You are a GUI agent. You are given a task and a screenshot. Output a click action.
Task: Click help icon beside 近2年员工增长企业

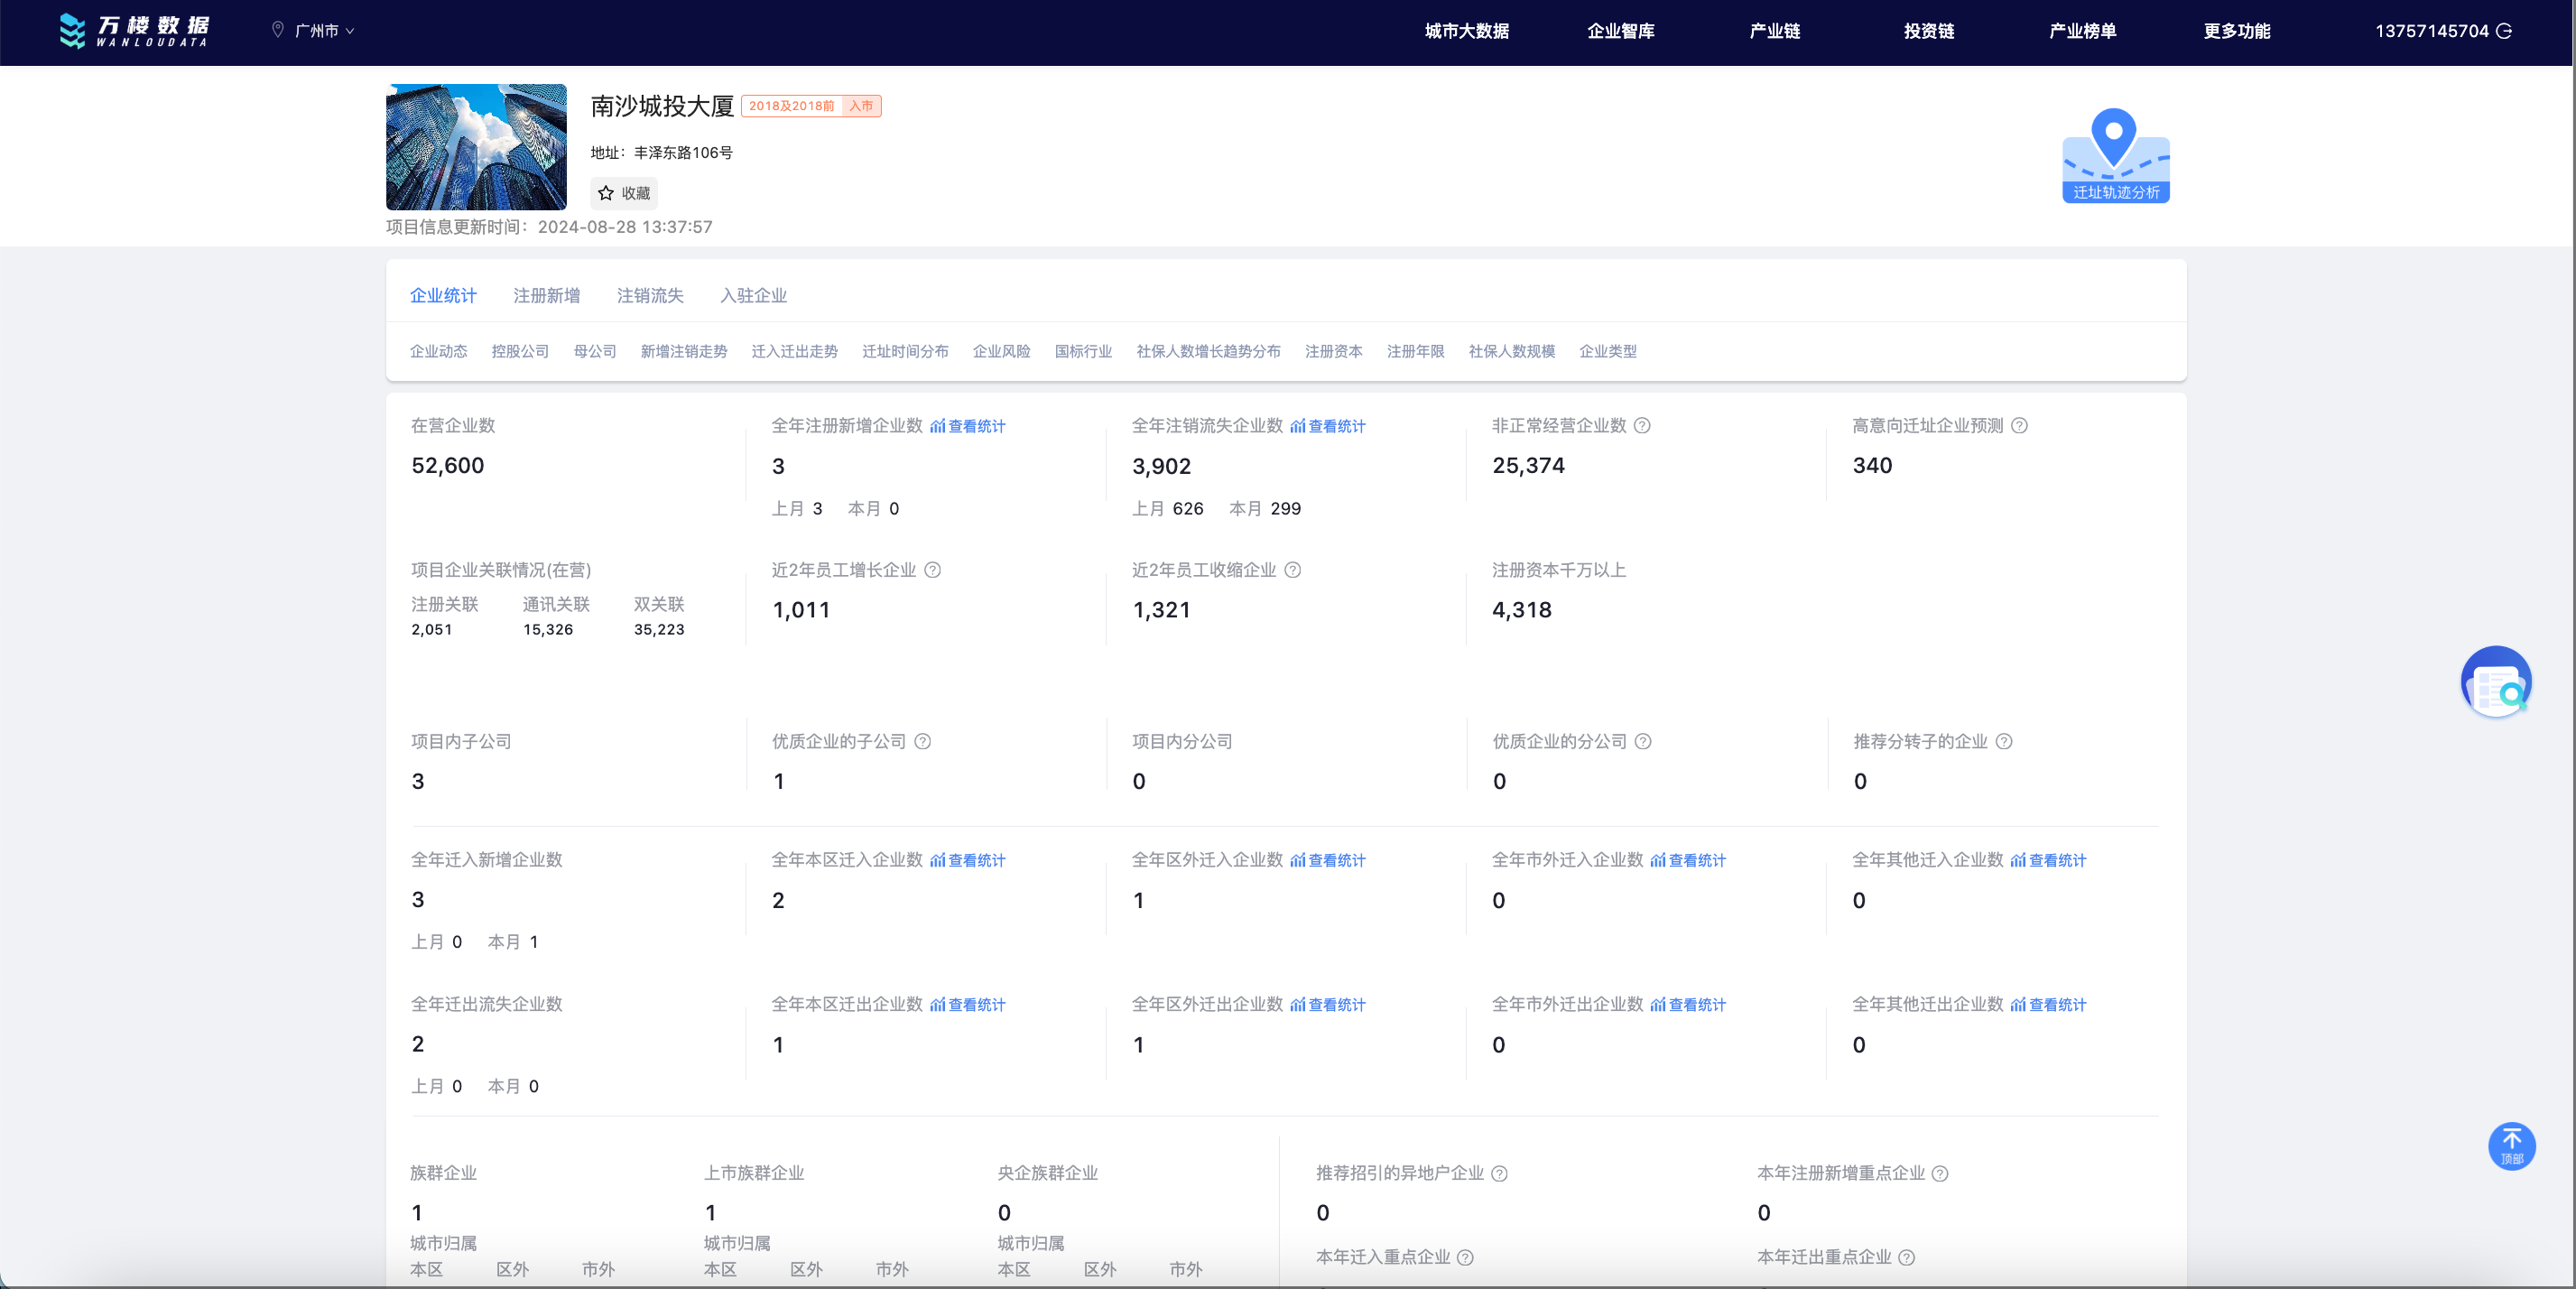(x=932, y=570)
